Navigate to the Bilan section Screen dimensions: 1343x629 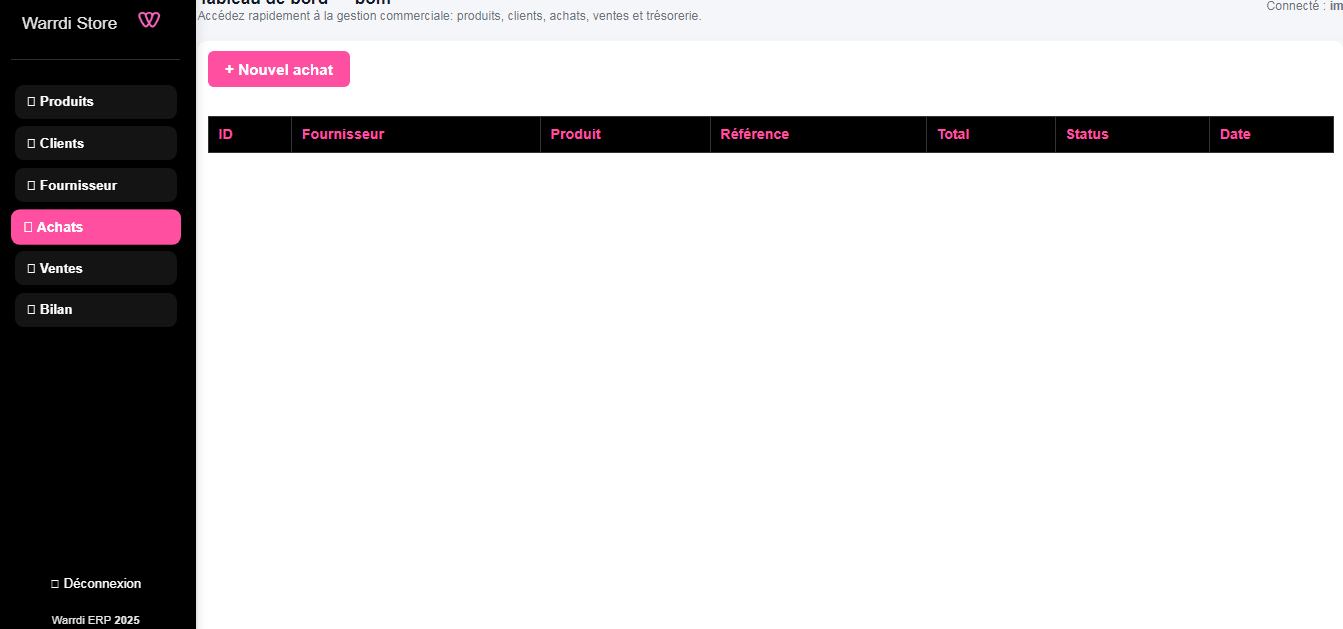[x=56, y=309]
